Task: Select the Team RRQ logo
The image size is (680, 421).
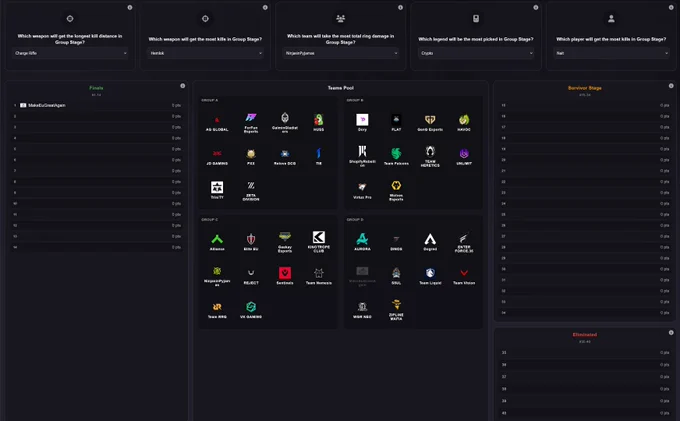Action: click(217, 307)
